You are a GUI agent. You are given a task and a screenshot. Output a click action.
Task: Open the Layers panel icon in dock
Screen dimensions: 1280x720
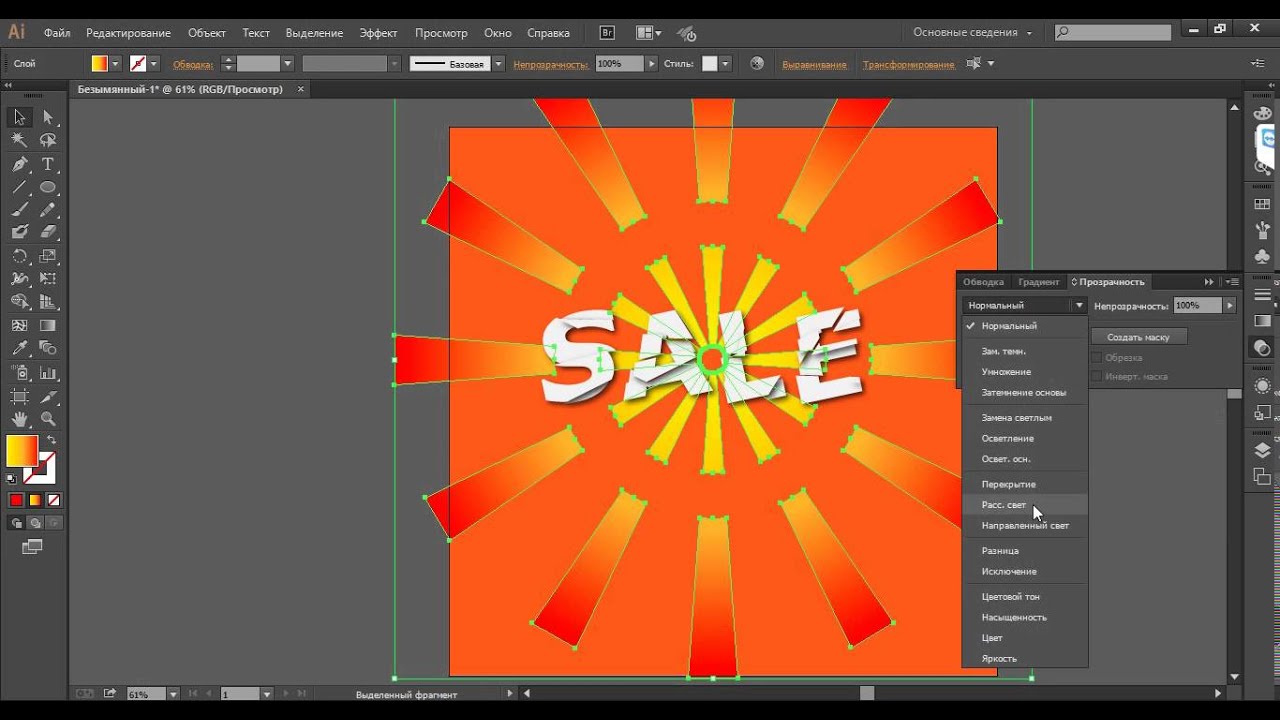pyautogui.click(x=1262, y=450)
